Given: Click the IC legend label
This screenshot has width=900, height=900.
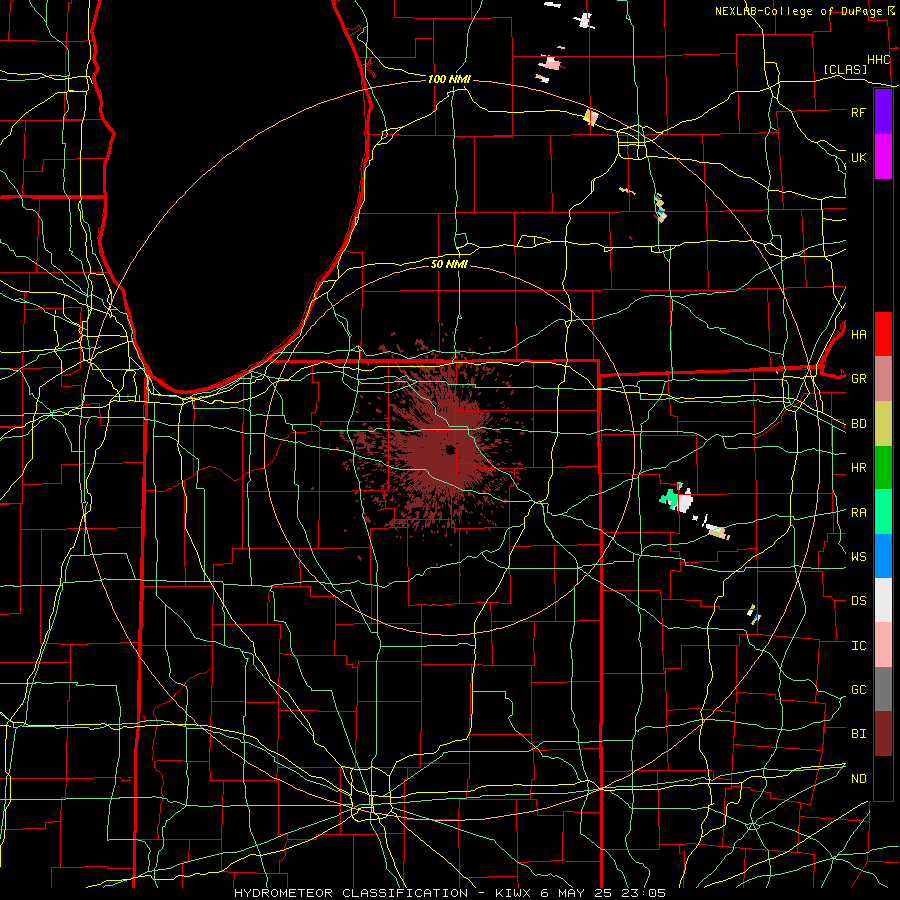Looking at the screenshot, I should point(858,646).
